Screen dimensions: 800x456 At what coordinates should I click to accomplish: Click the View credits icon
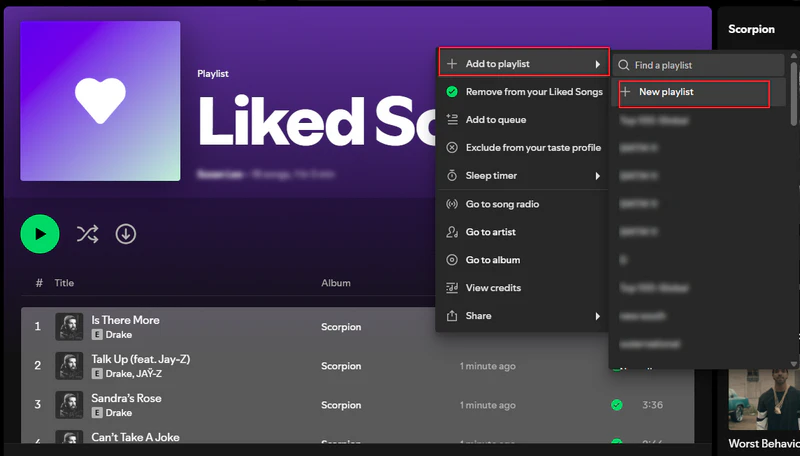(x=452, y=288)
